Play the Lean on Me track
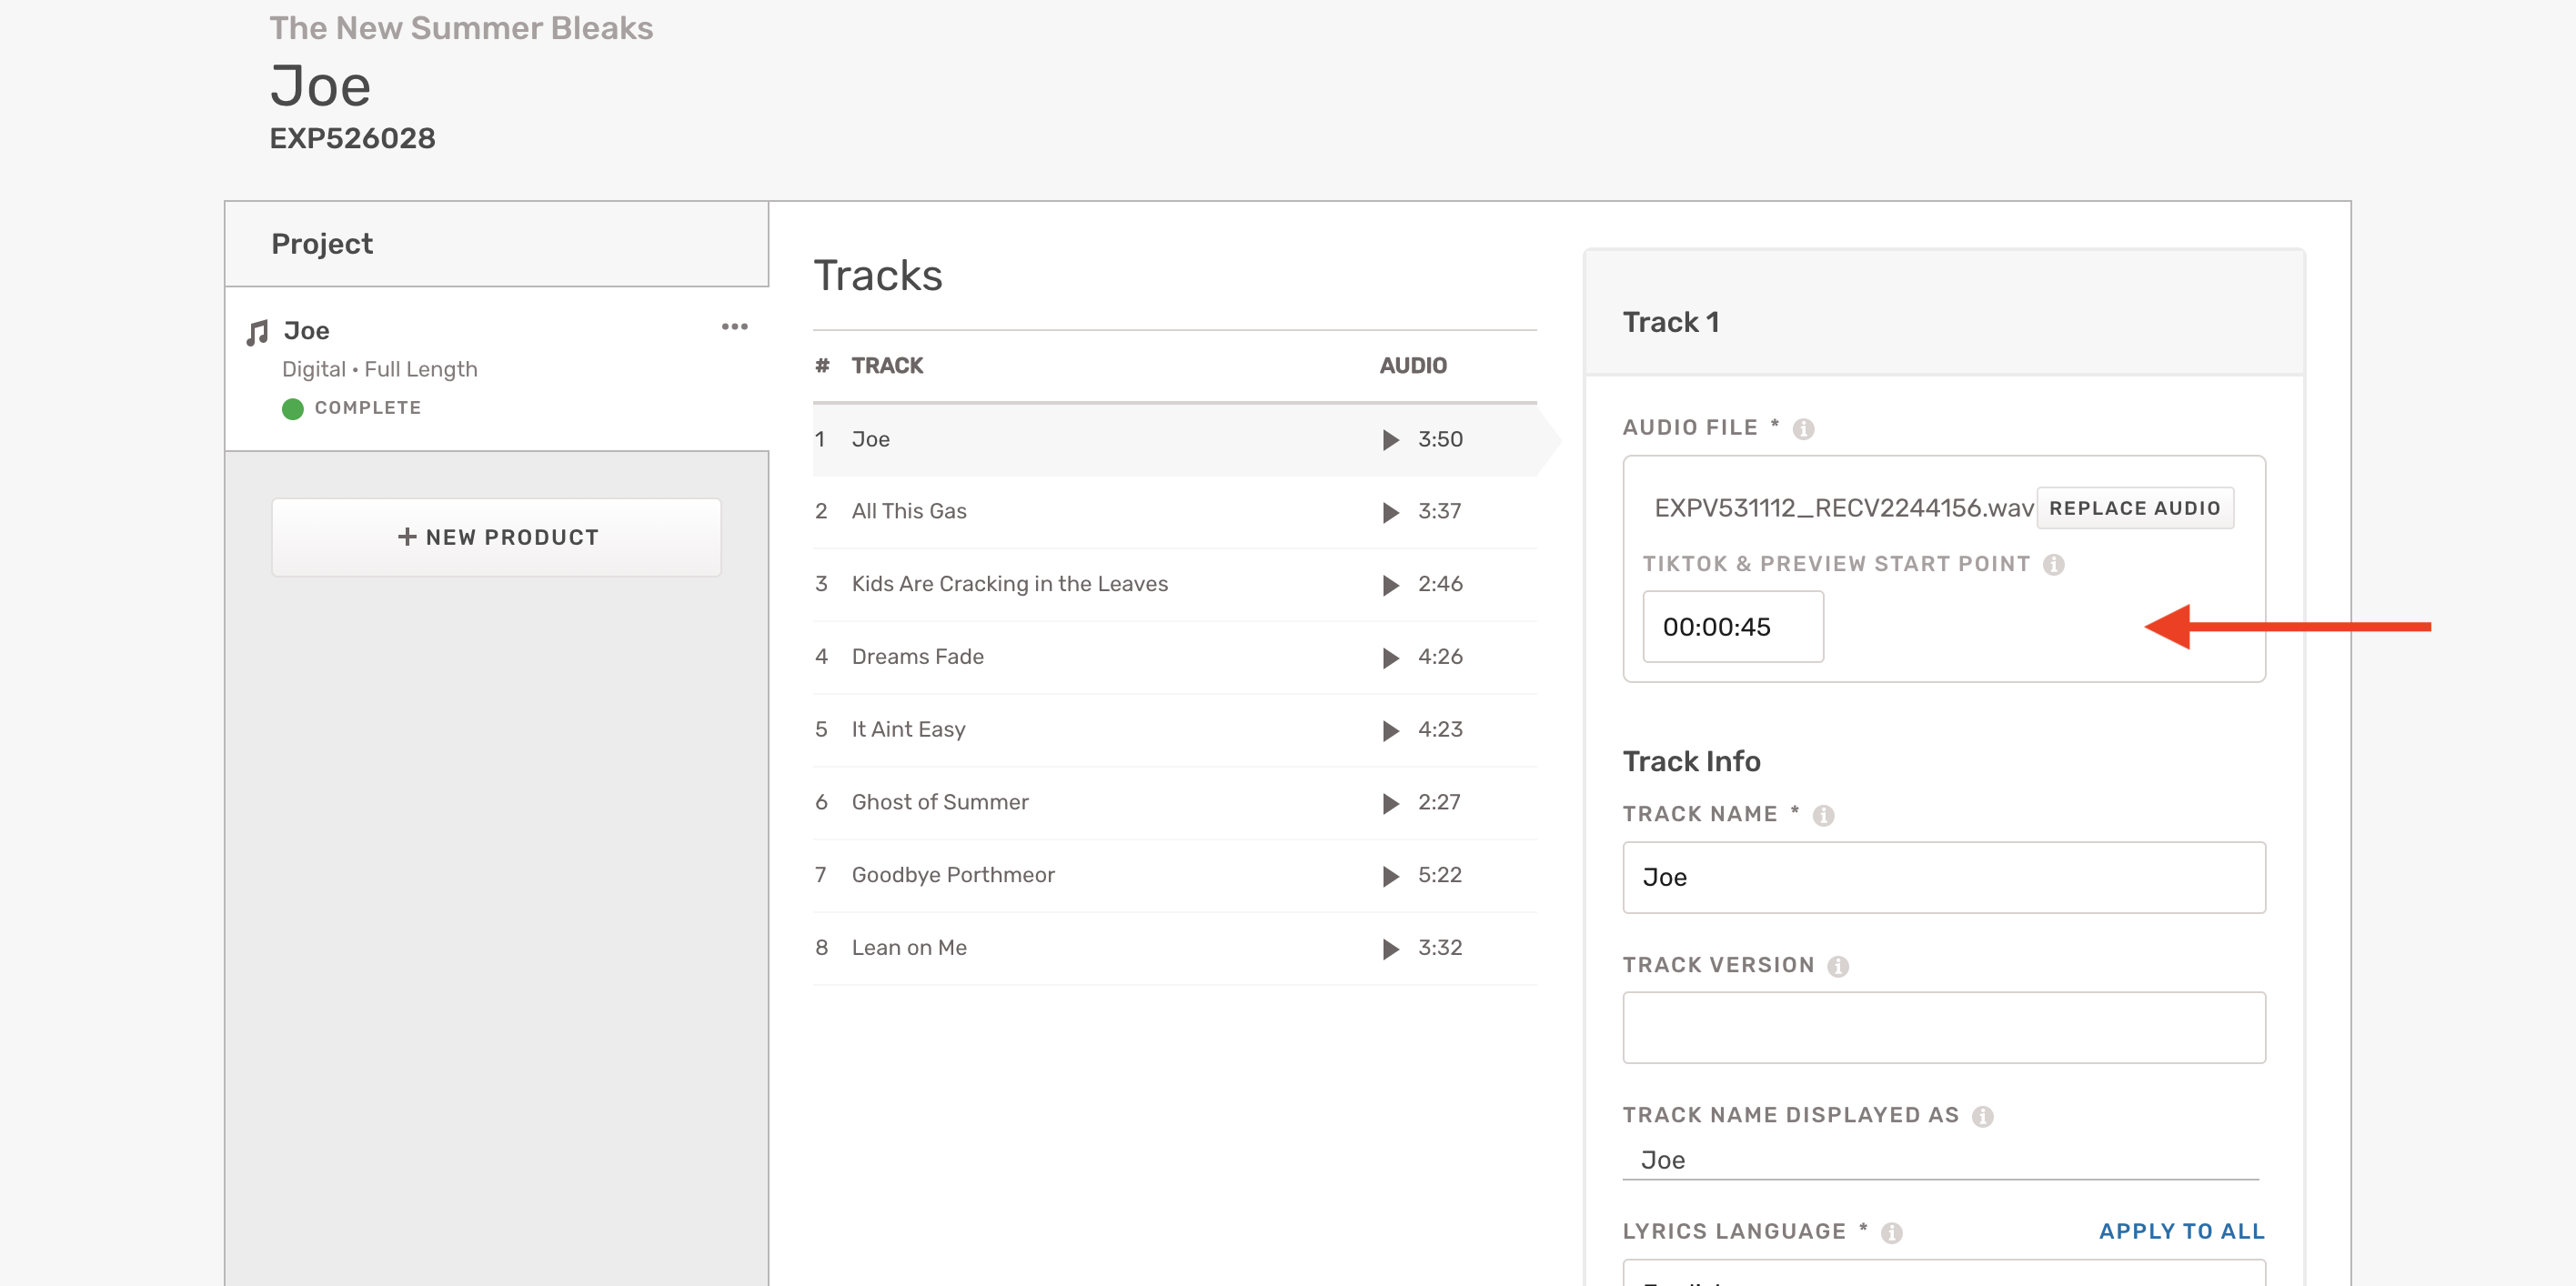This screenshot has height=1286, width=2576. (x=1390, y=949)
